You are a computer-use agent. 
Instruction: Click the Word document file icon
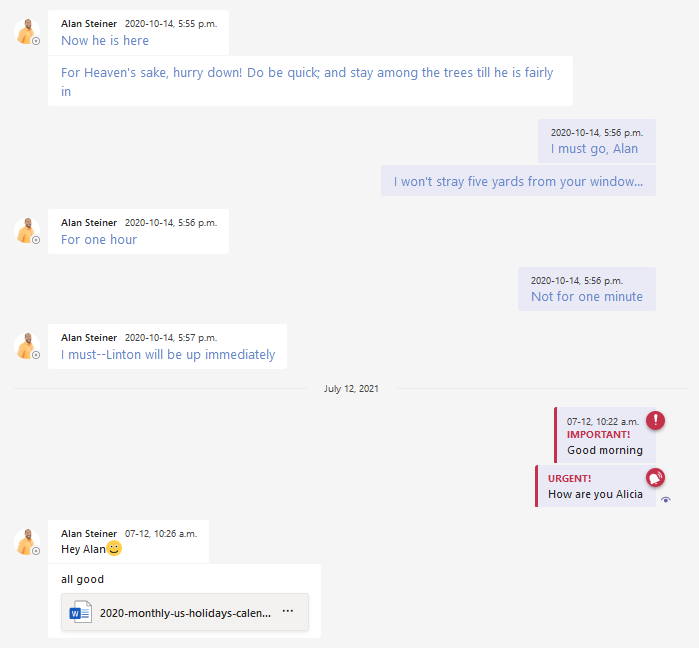click(x=80, y=612)
